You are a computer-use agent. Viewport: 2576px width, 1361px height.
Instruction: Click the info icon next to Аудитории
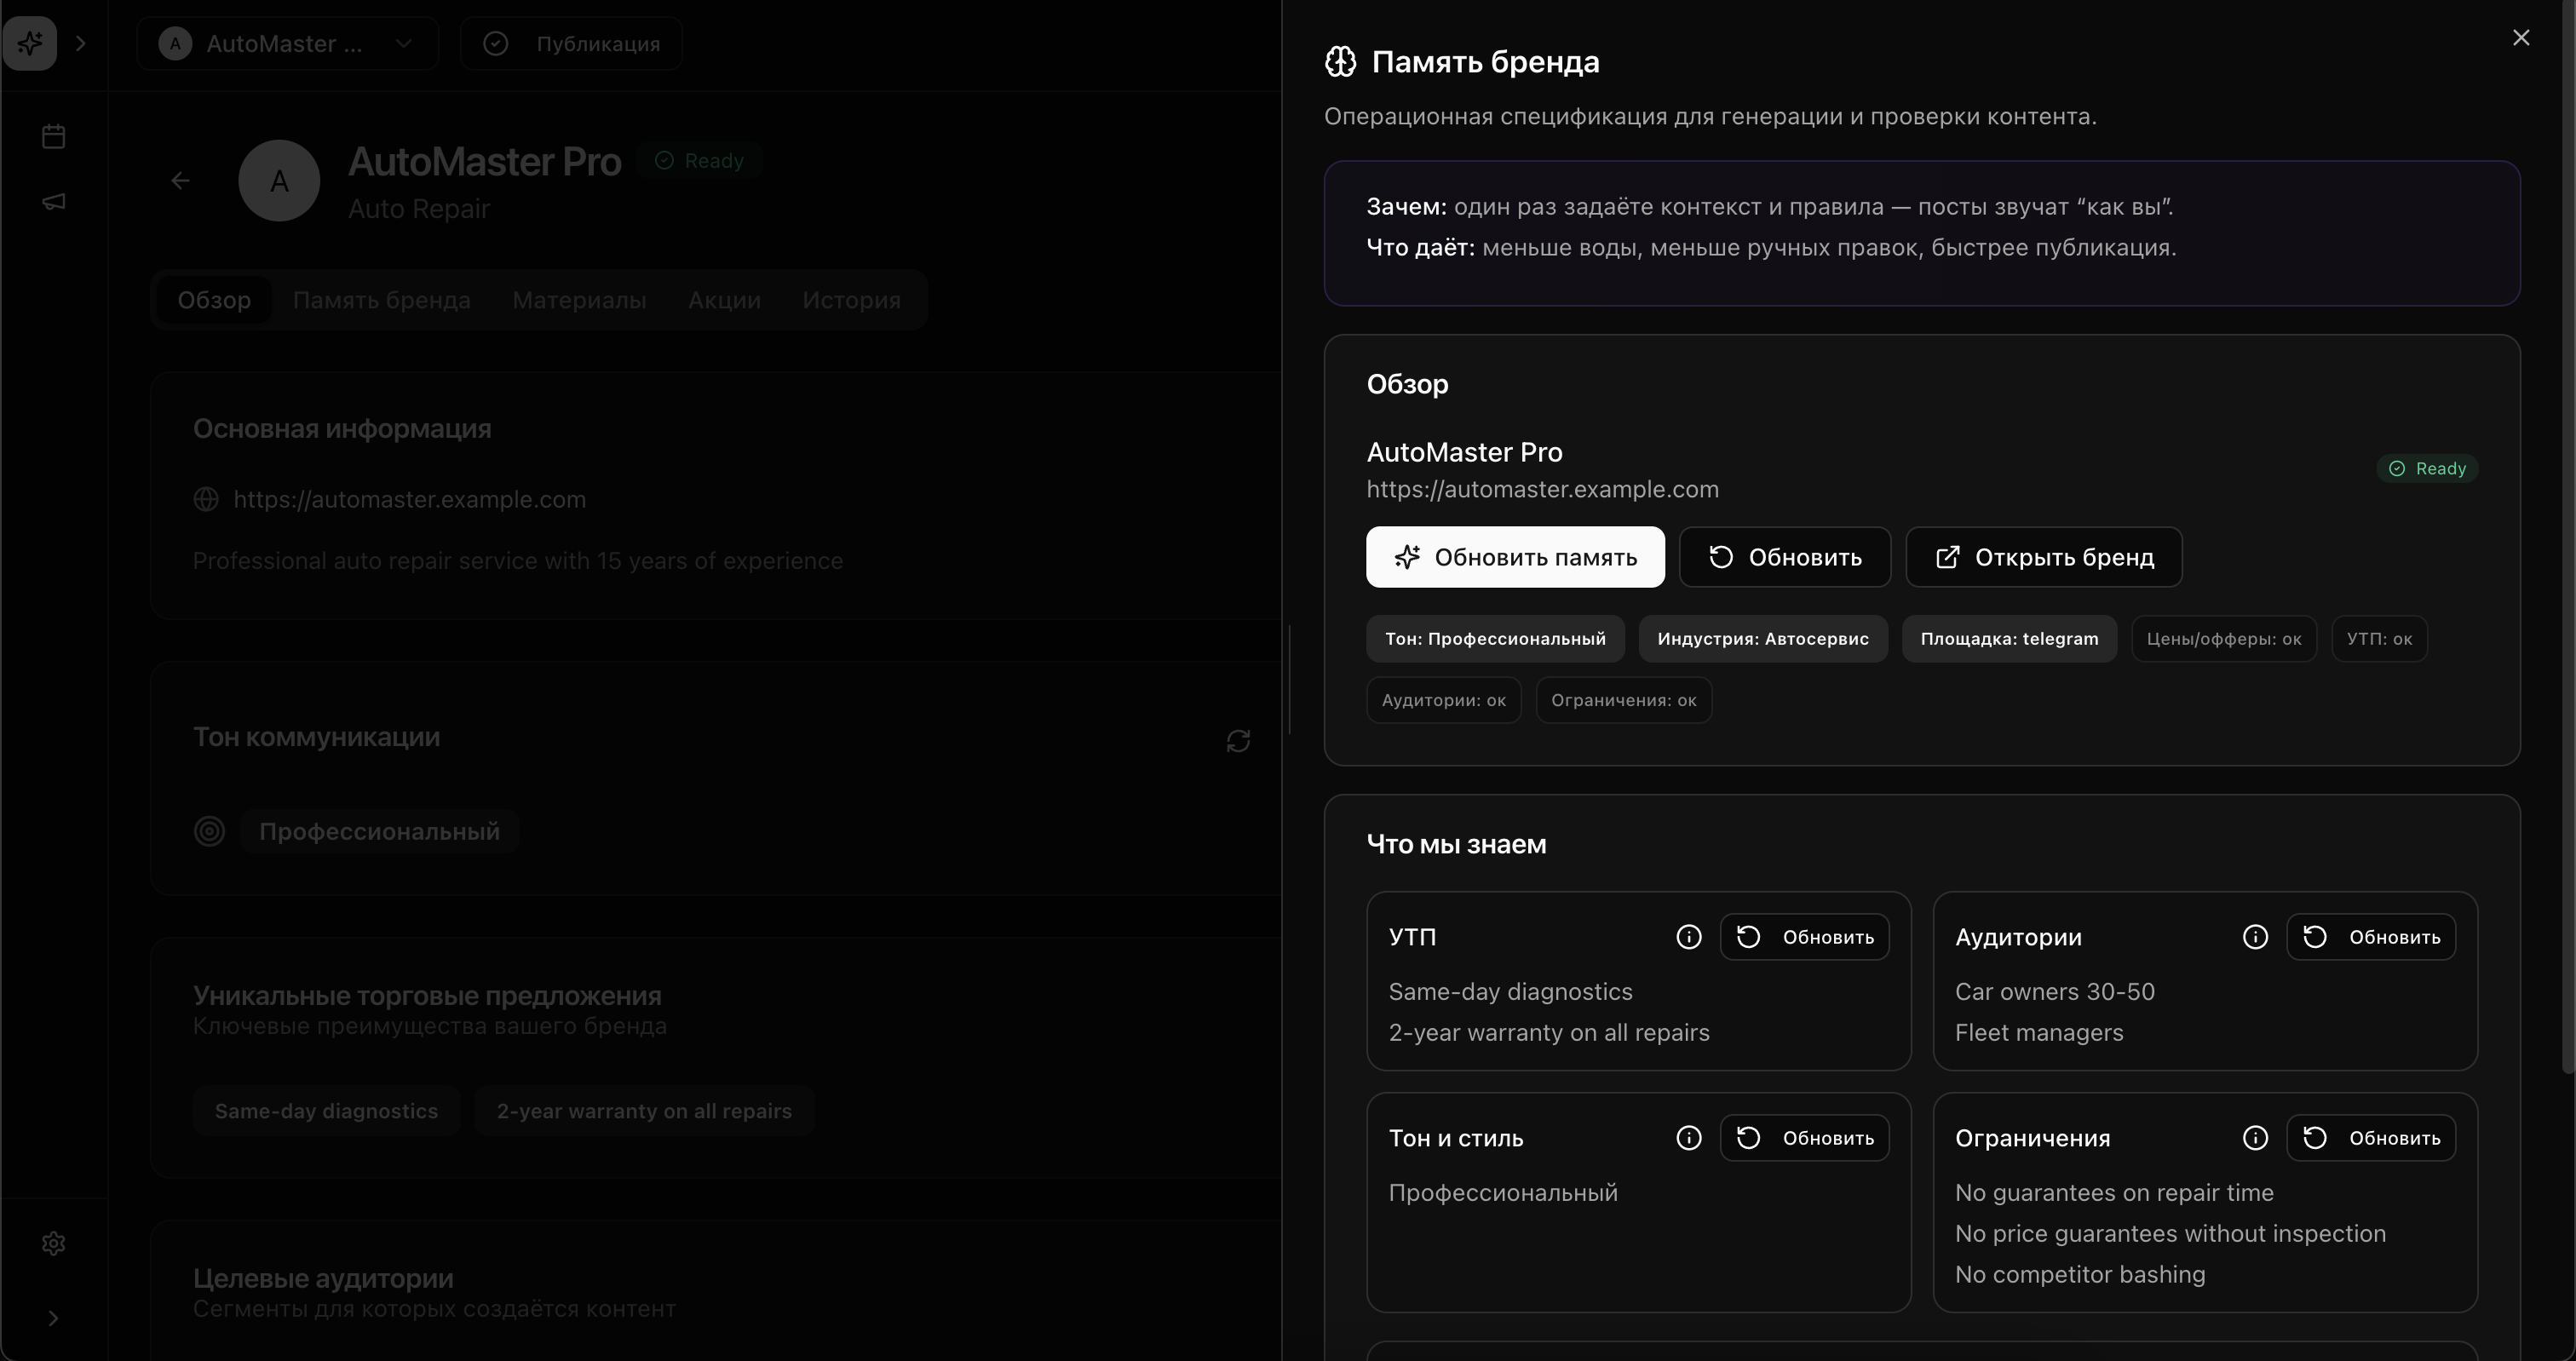tap(2254, 937)
